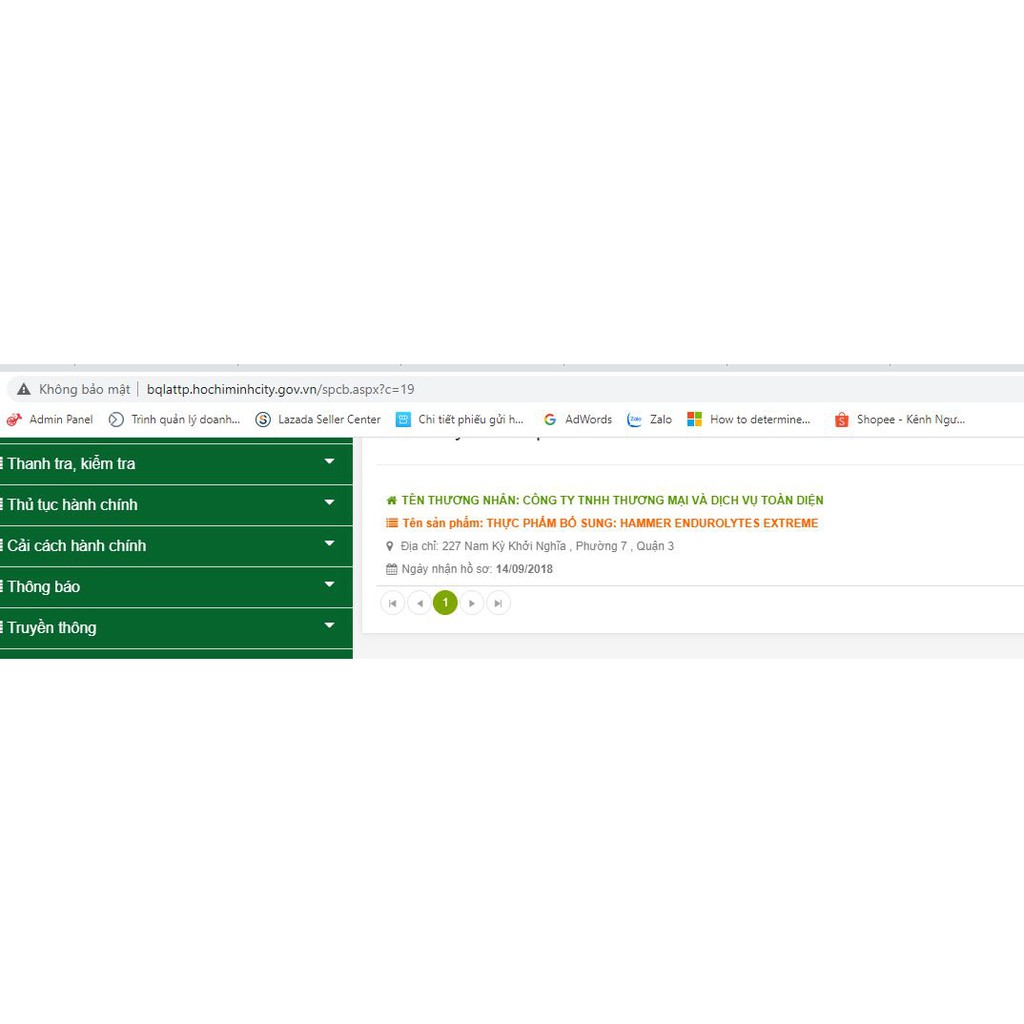Open the Lazada Seller Center bookmark
Image resolution: width=1024 pixels, height=1024 pixels.
click(318, 420)
